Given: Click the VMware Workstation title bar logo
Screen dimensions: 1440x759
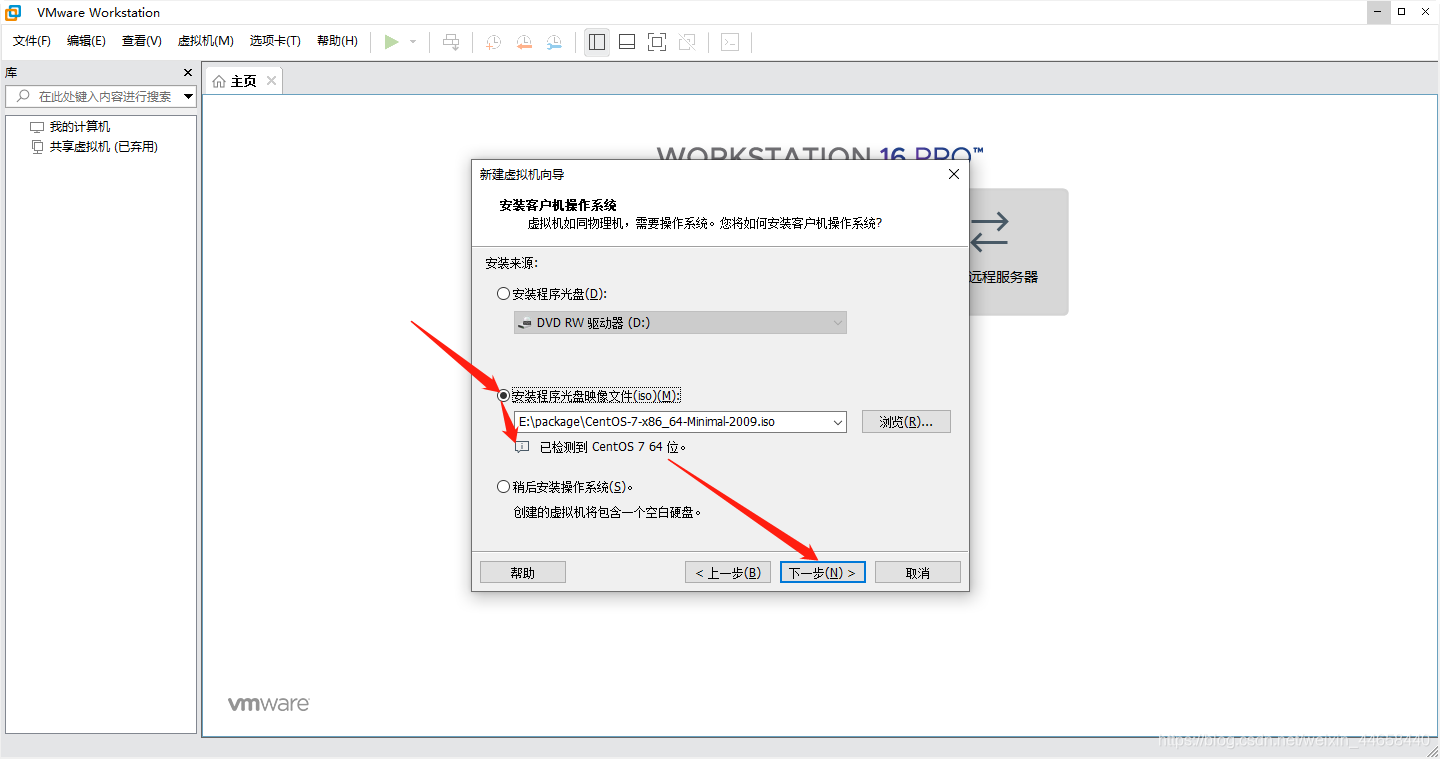Looking at the screenshot, I should coord(14,12).
